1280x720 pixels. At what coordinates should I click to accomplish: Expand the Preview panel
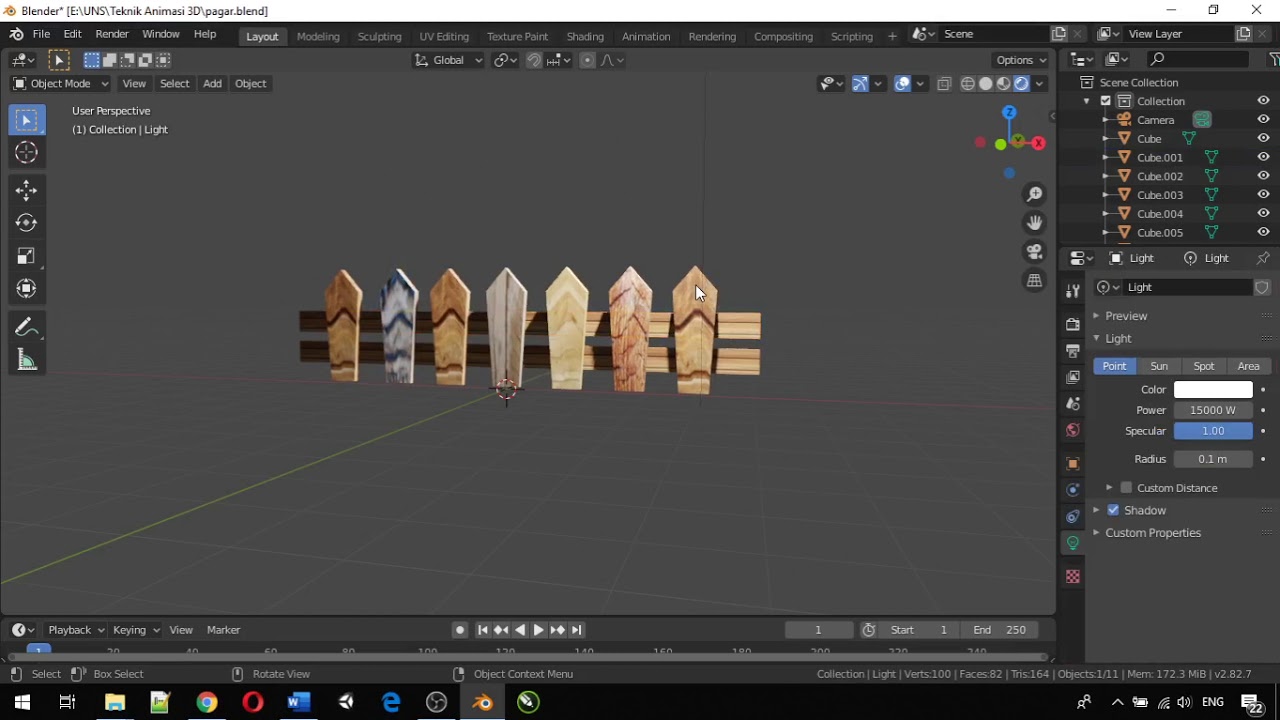(1126, 316)
